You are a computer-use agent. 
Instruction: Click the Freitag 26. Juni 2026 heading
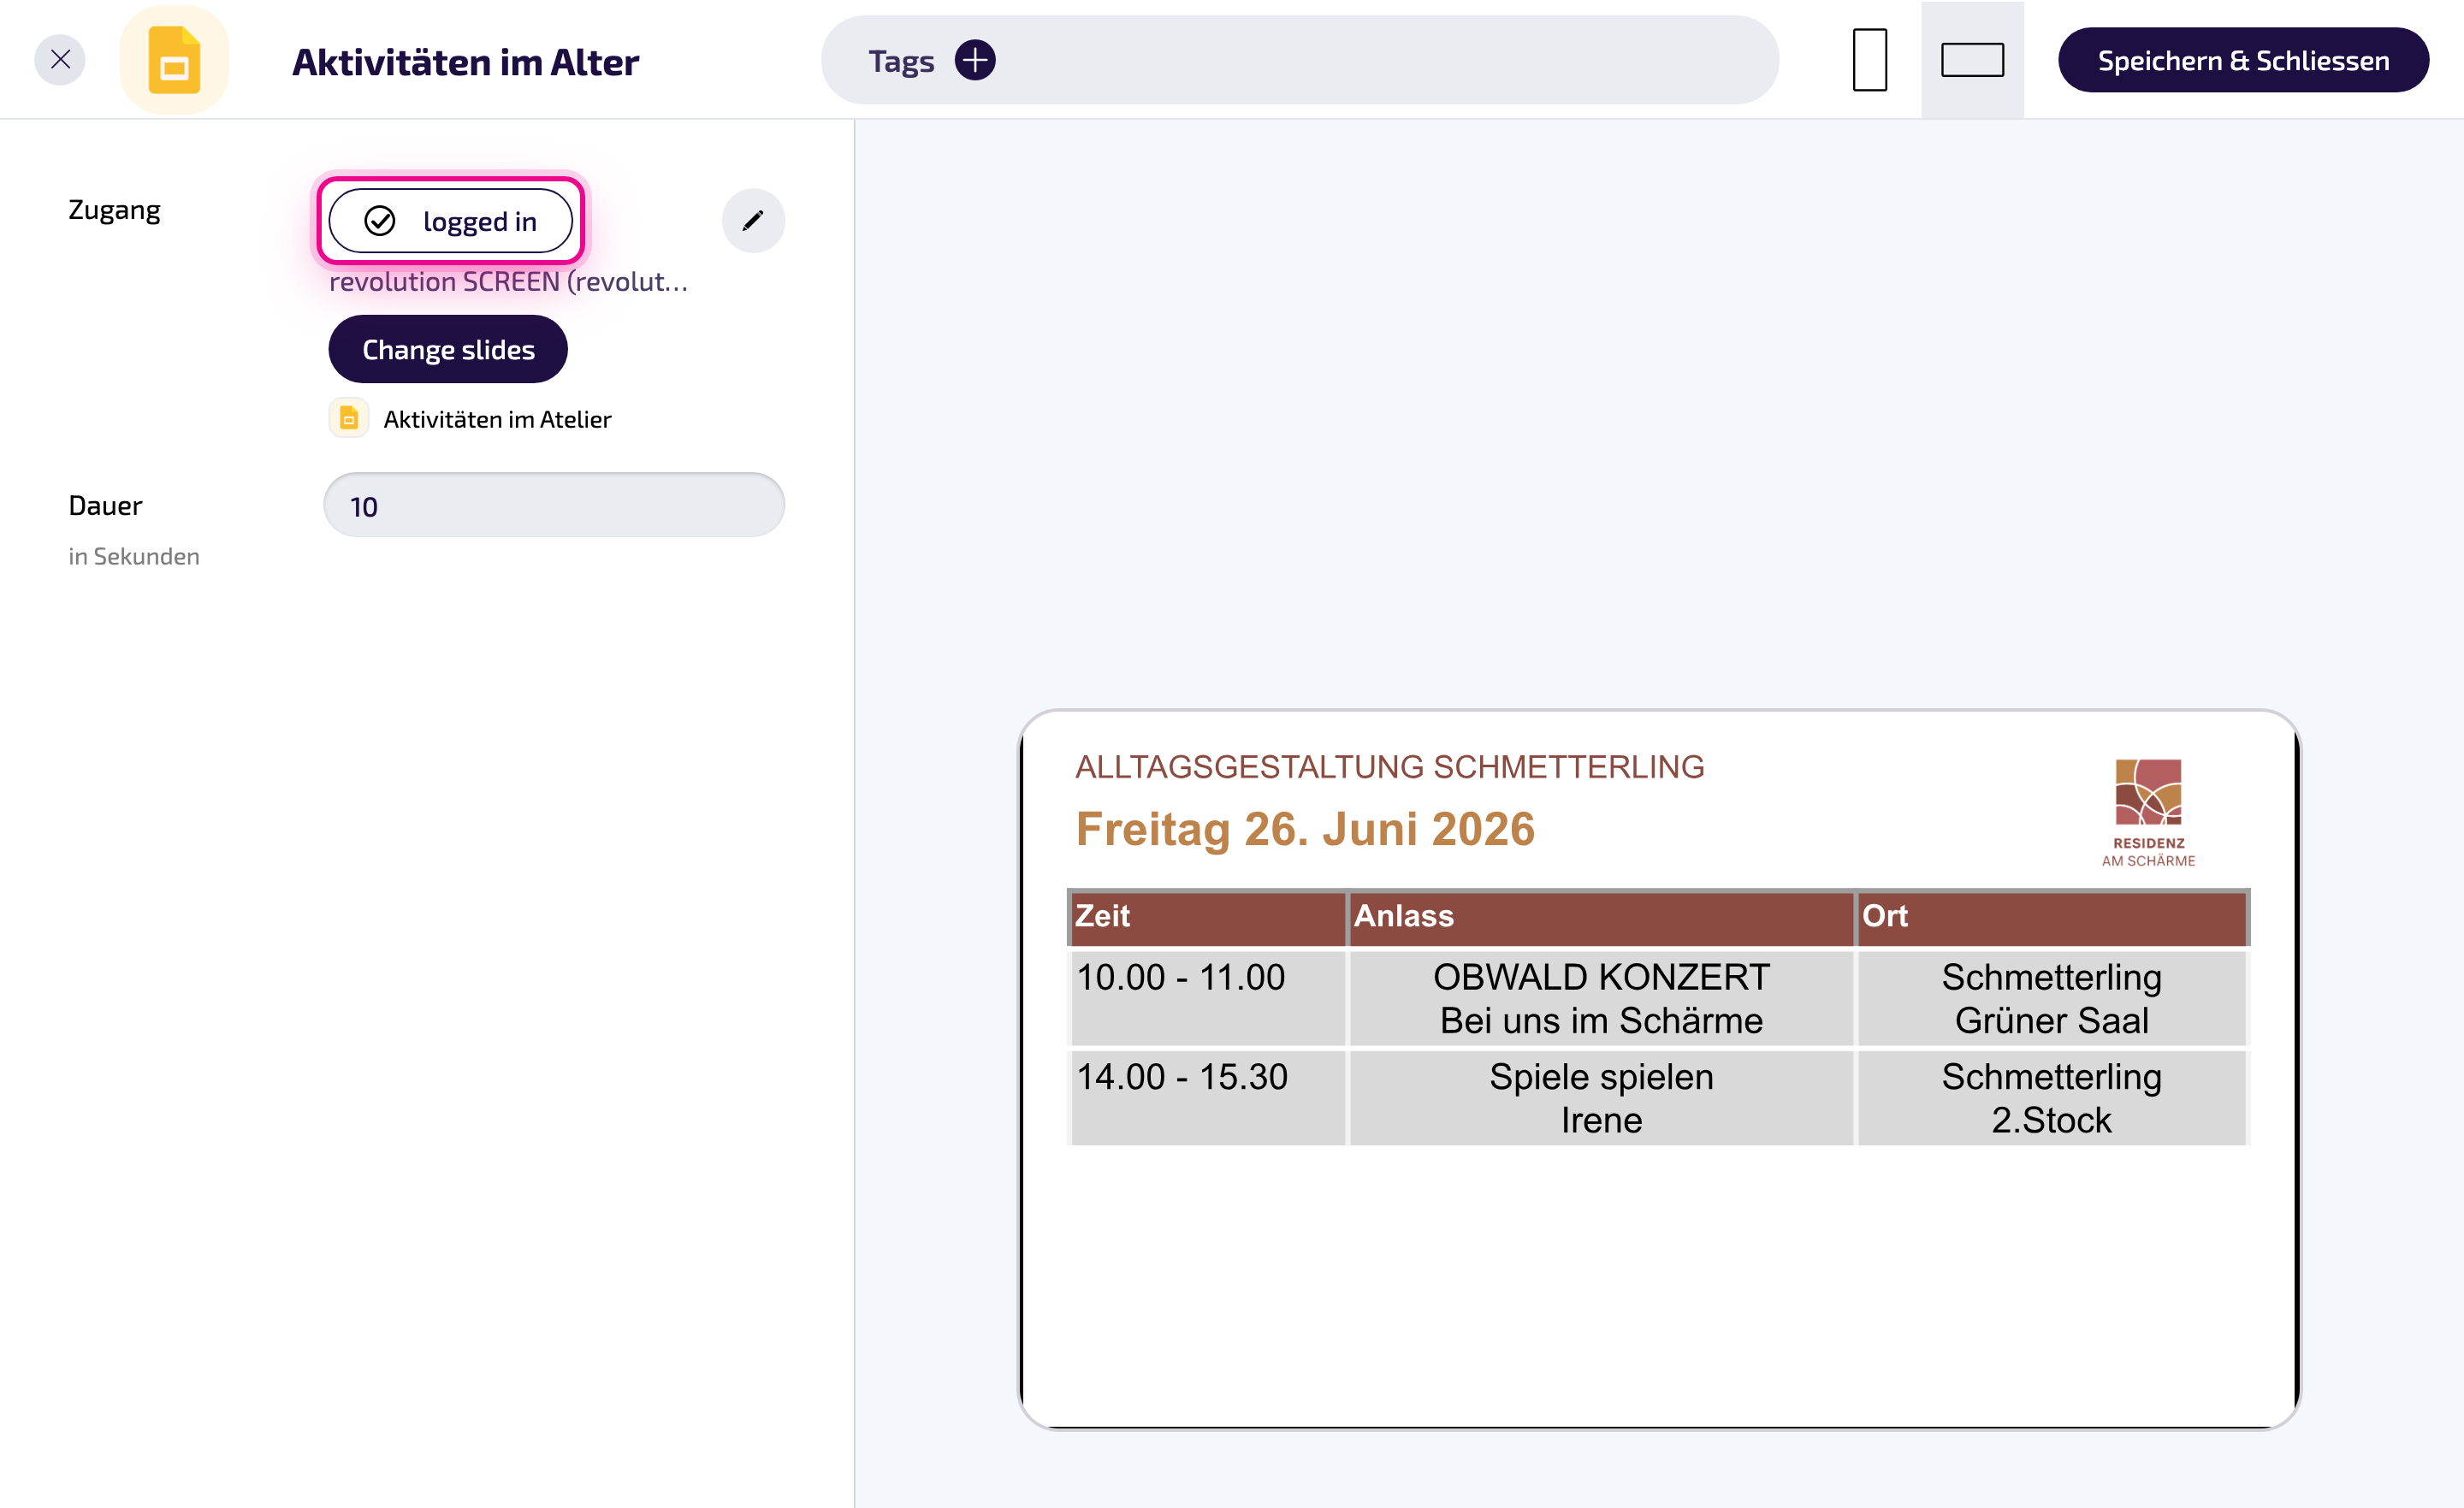(1305, 829)
